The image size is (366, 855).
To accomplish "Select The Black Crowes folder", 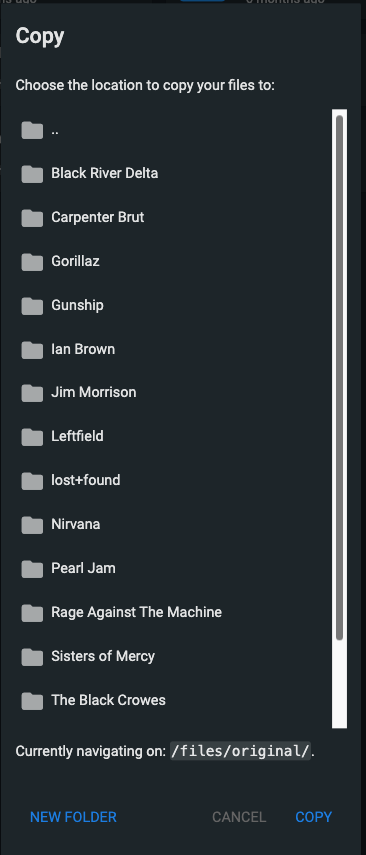I will (173, 700).
